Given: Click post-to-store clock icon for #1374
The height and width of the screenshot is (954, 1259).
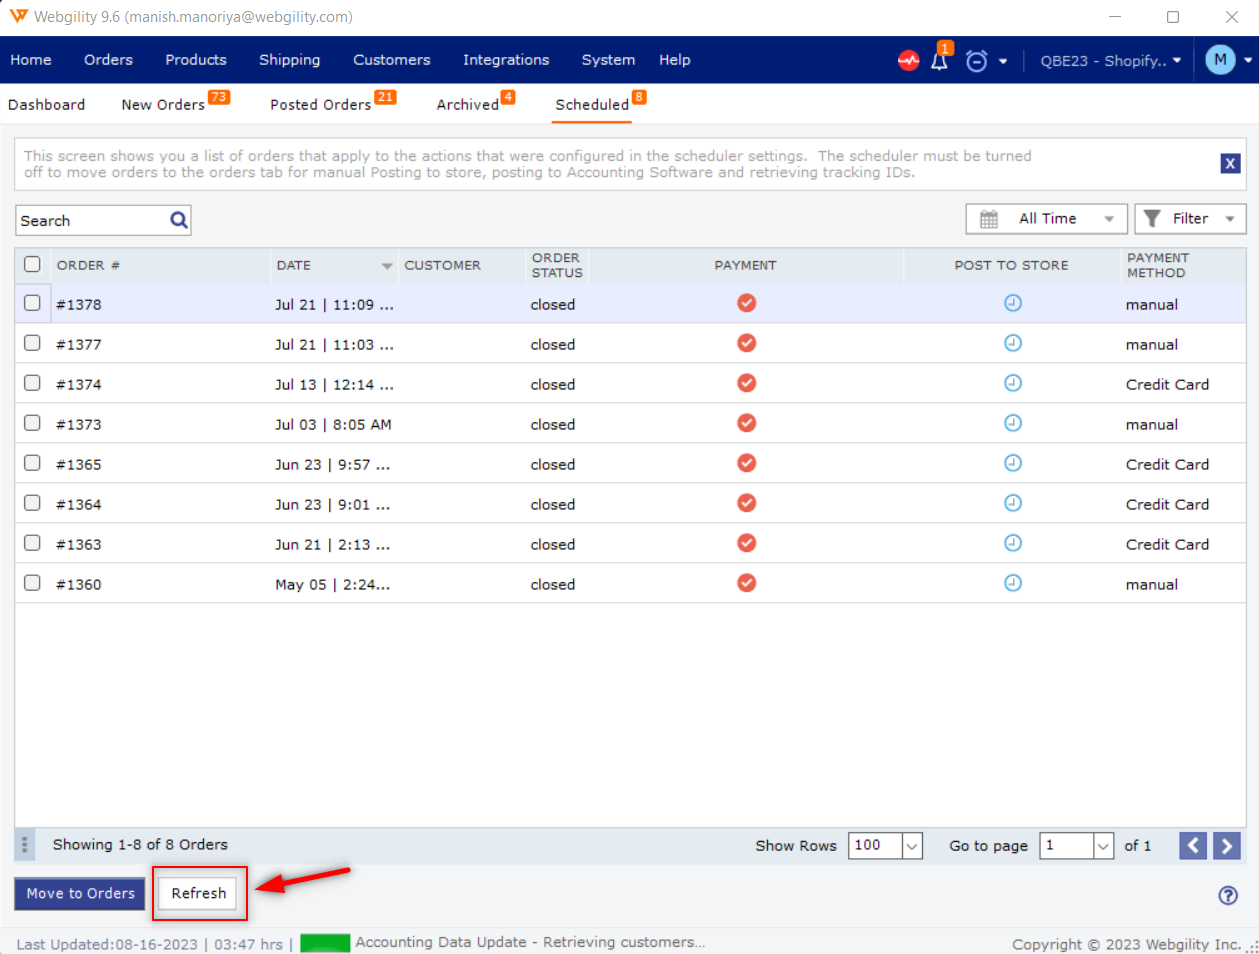Looking at the screenshot, I should click(x=1013, y=383).
